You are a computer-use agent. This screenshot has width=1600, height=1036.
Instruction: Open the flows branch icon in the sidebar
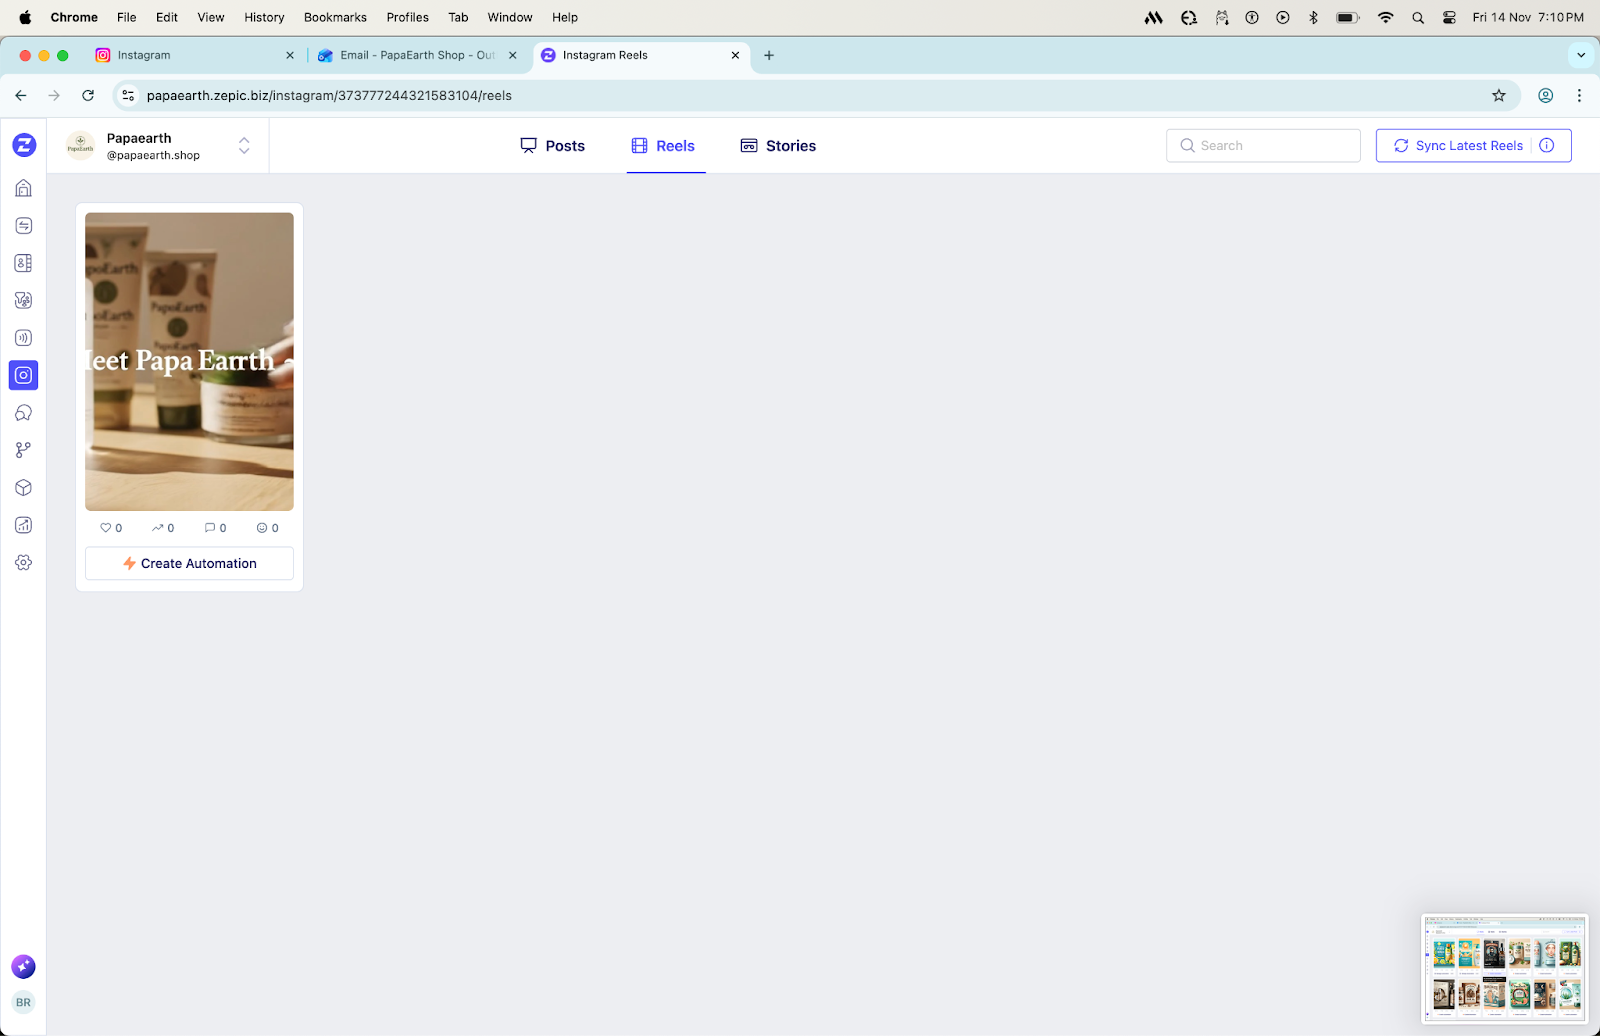coord(24,450)
